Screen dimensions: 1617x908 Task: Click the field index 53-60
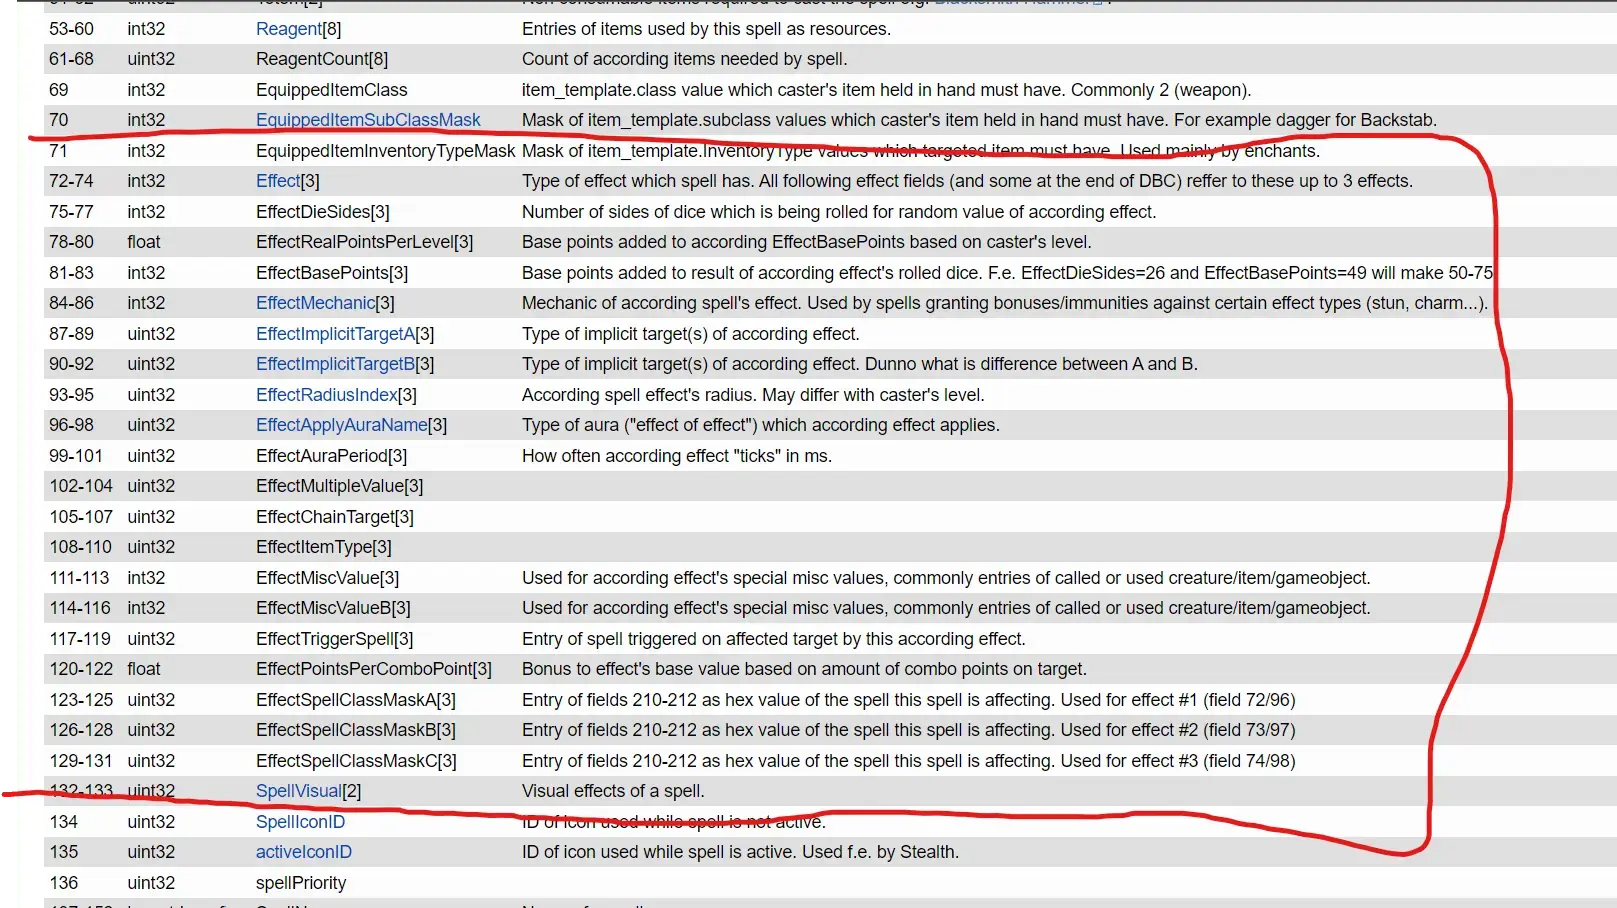click(71, 29)
